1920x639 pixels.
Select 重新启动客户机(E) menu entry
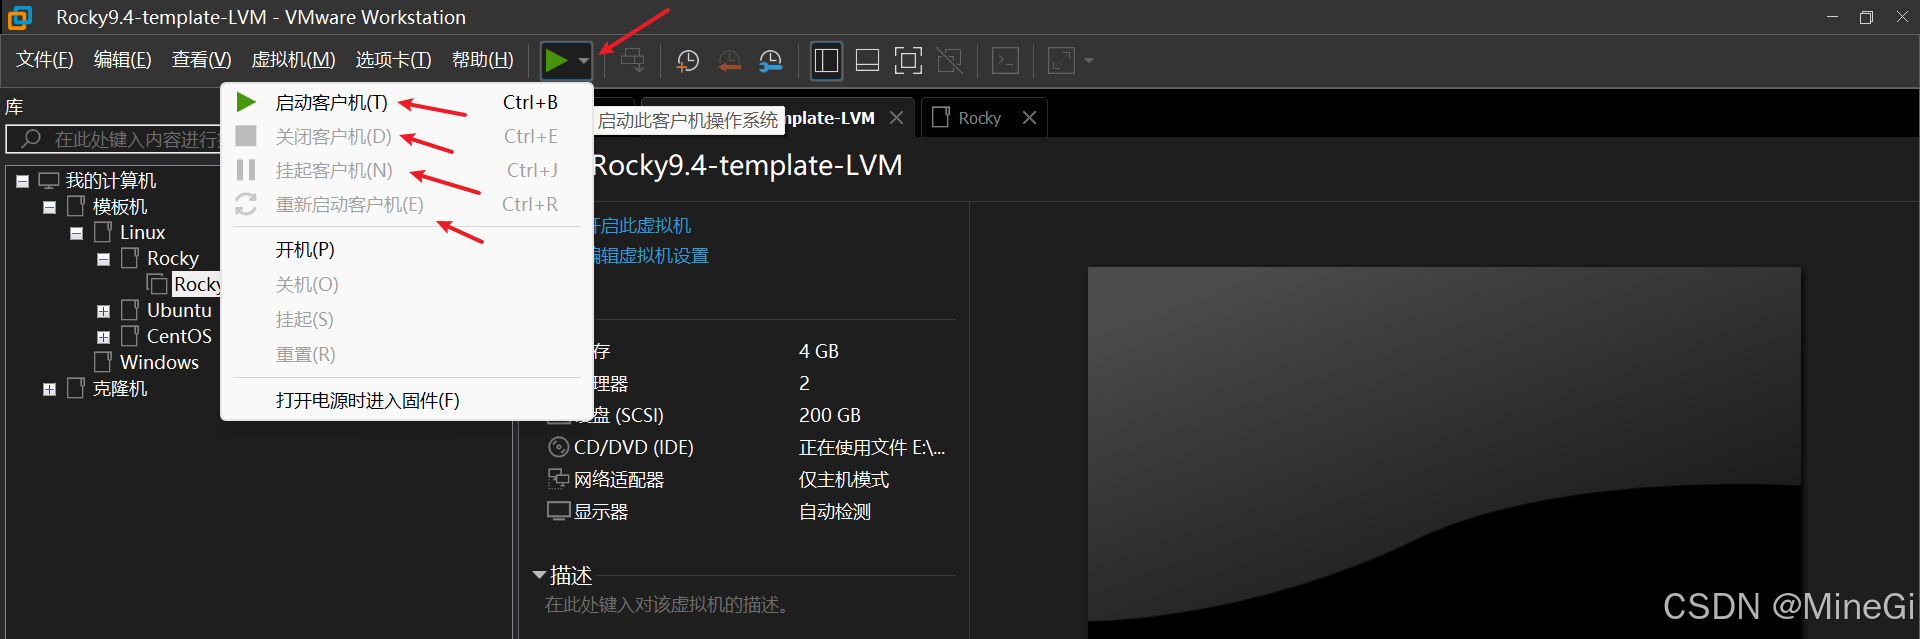pos(406,205)
